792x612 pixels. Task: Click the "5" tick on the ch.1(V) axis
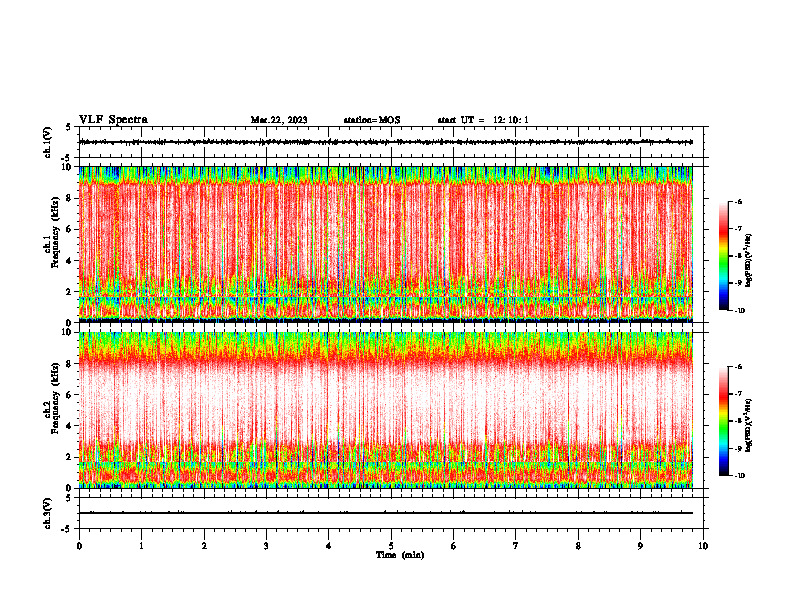pos(69,127)
